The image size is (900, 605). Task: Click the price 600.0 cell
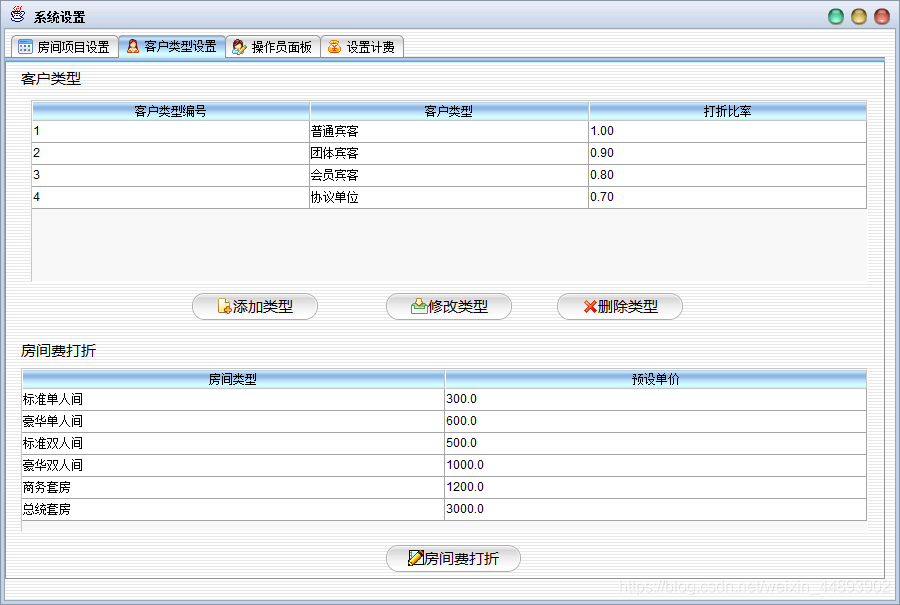[x=655, y=421]
